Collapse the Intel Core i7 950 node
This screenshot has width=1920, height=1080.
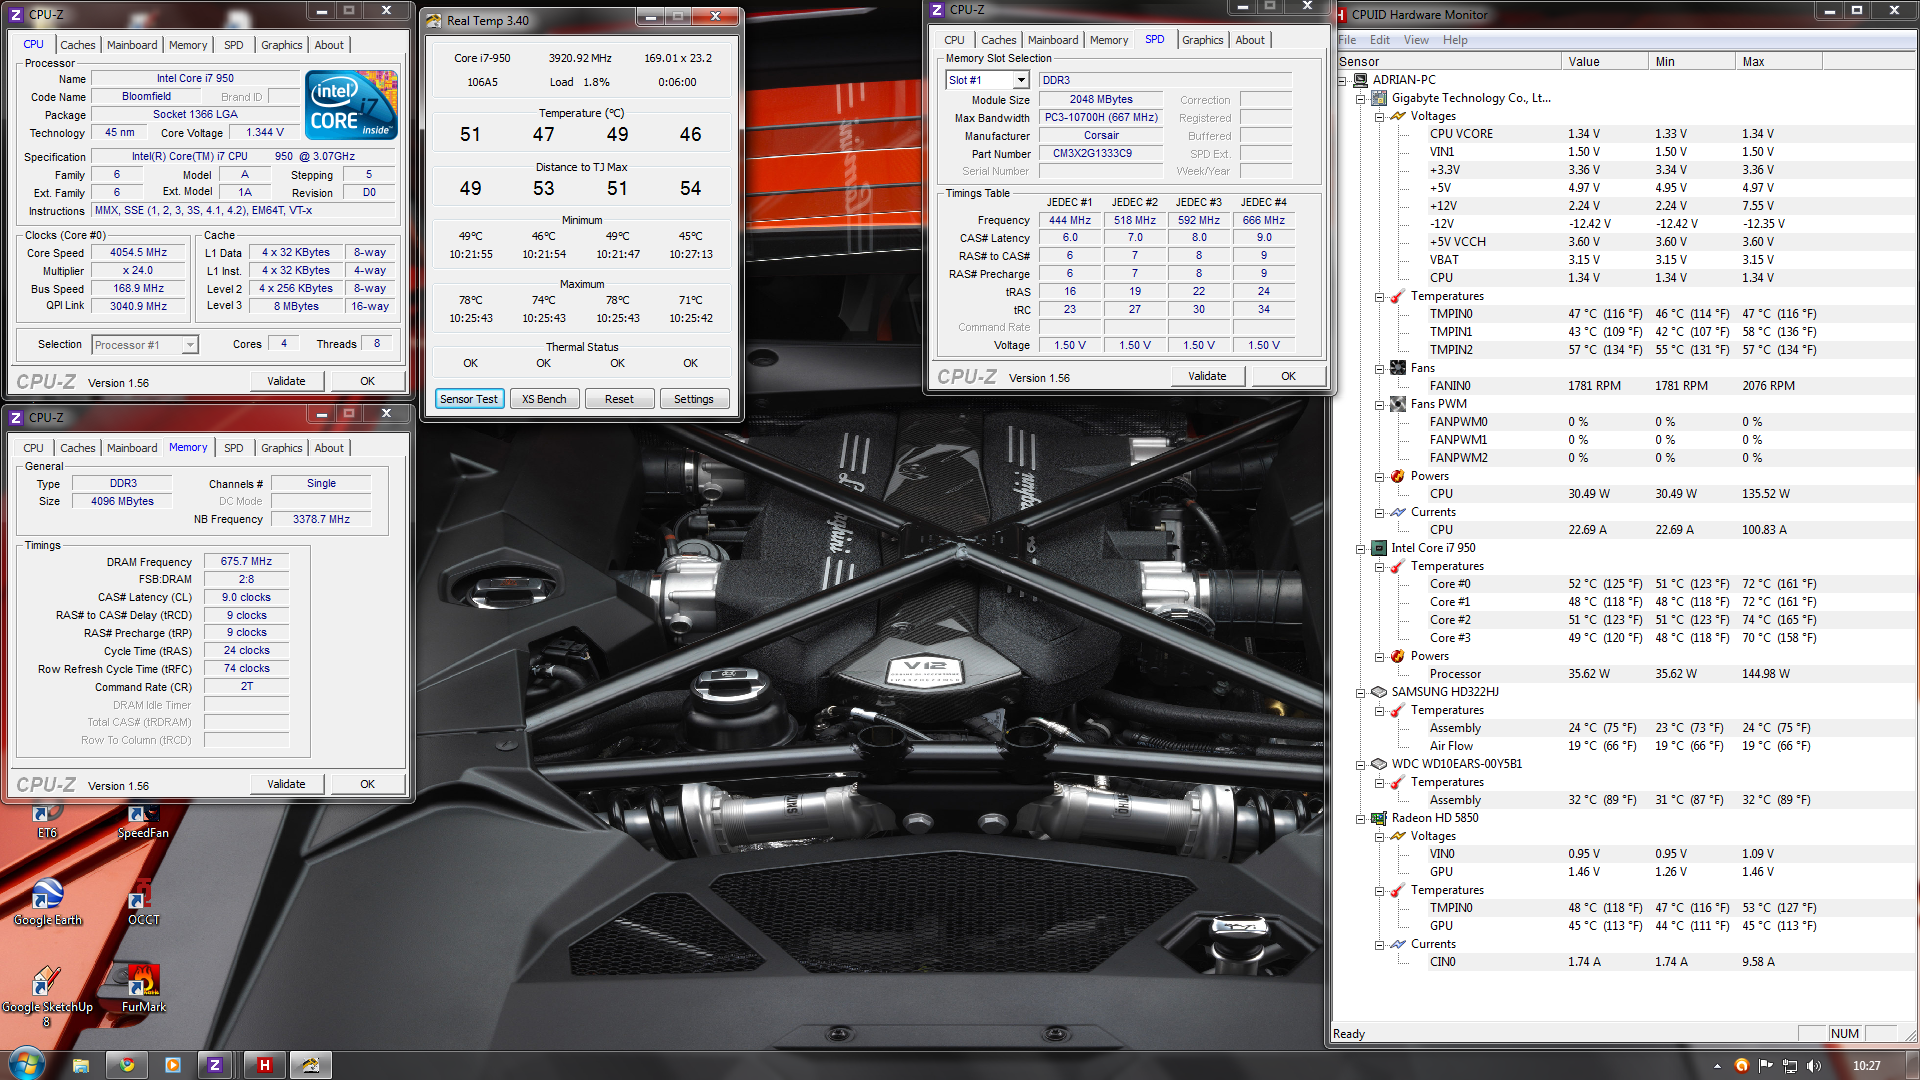pos(1361,549)
